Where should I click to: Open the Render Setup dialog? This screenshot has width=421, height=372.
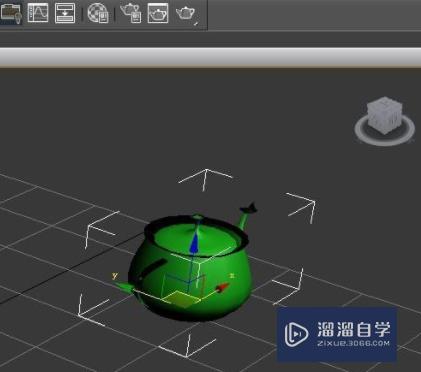pyautogui.click(x=131, y=13)
